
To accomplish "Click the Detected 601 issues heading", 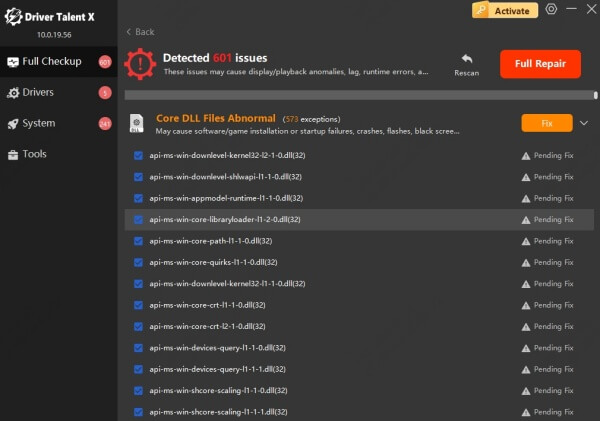I will point(215,58).
